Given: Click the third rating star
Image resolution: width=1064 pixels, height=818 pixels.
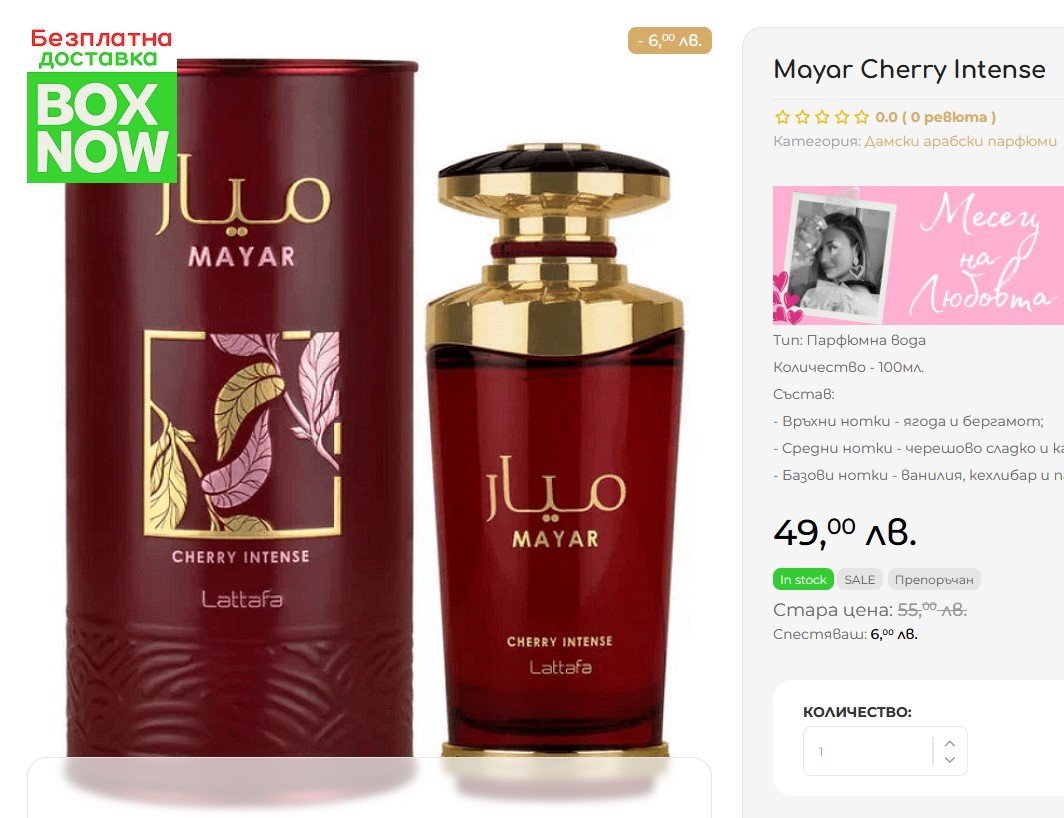Looking at the screenshot, I should click(x=822, y=117).
